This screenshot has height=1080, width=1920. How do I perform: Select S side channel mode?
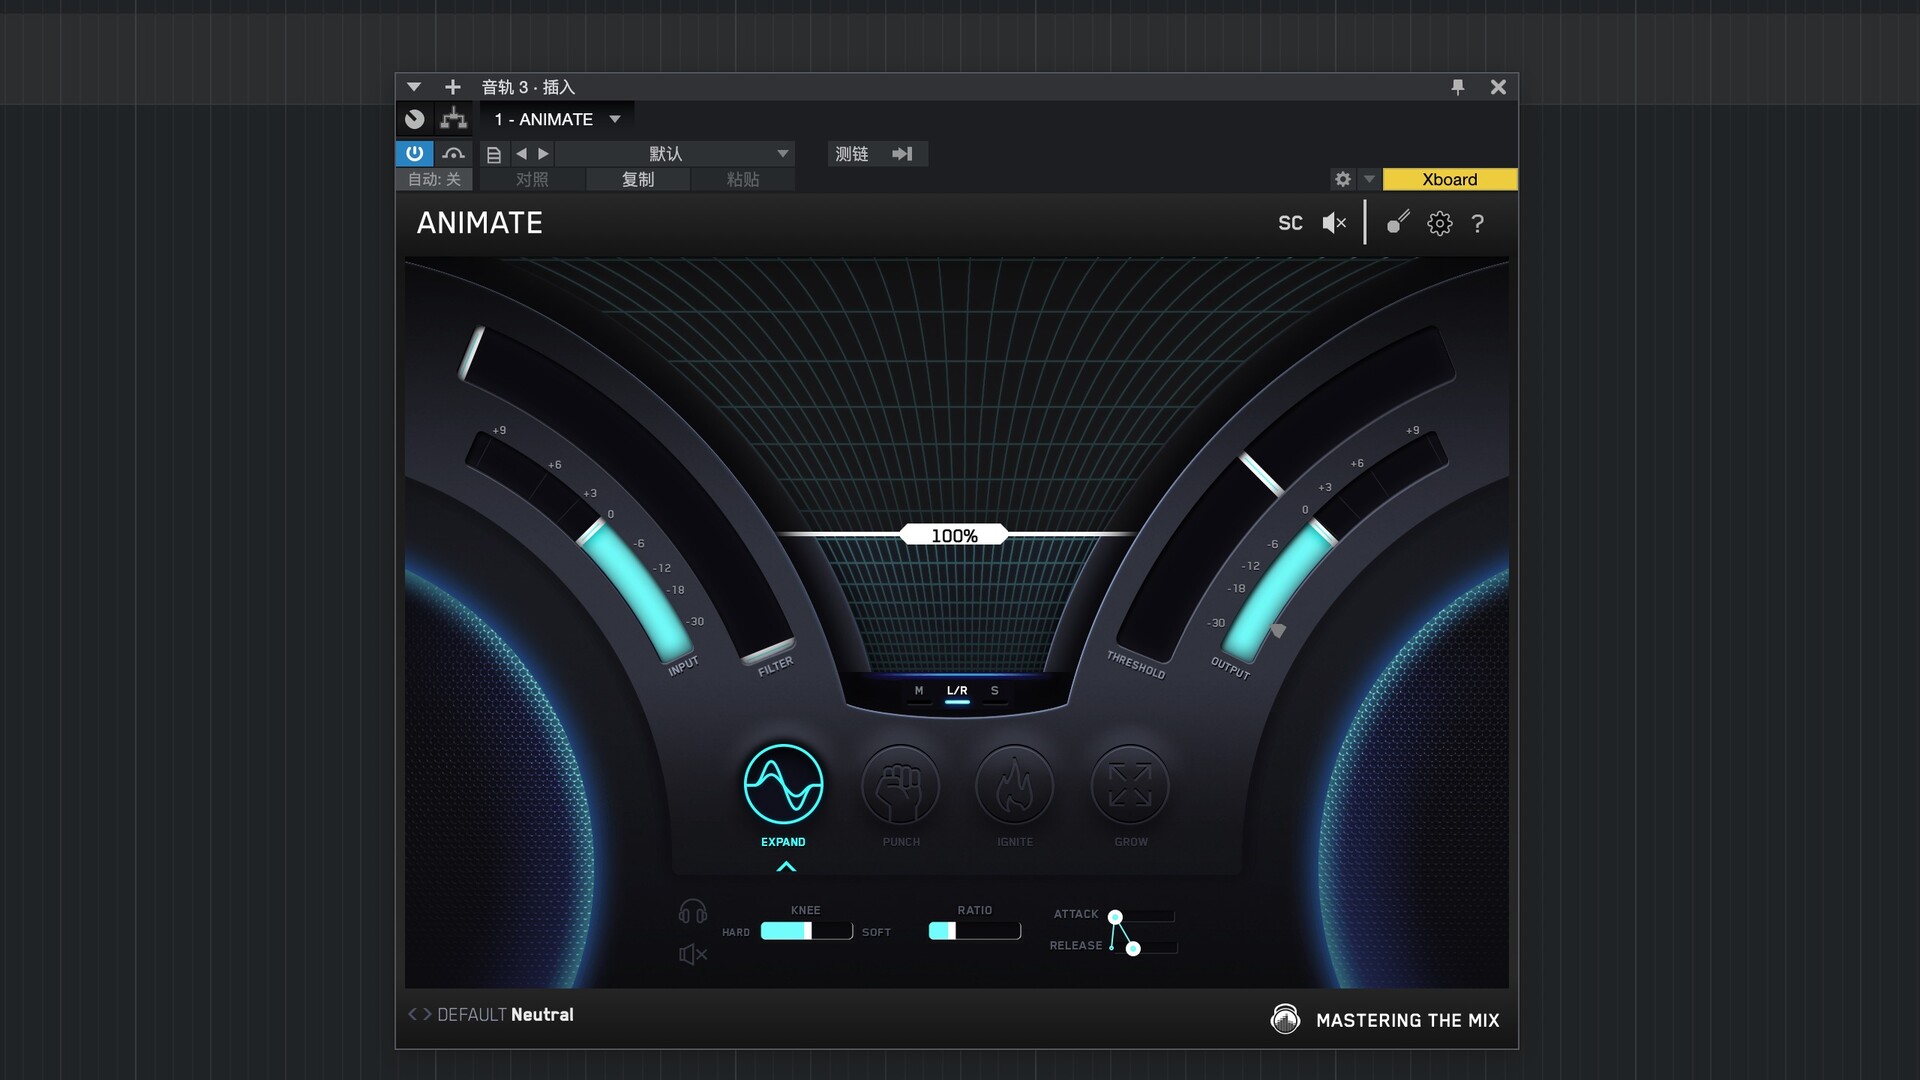(994, 691)
